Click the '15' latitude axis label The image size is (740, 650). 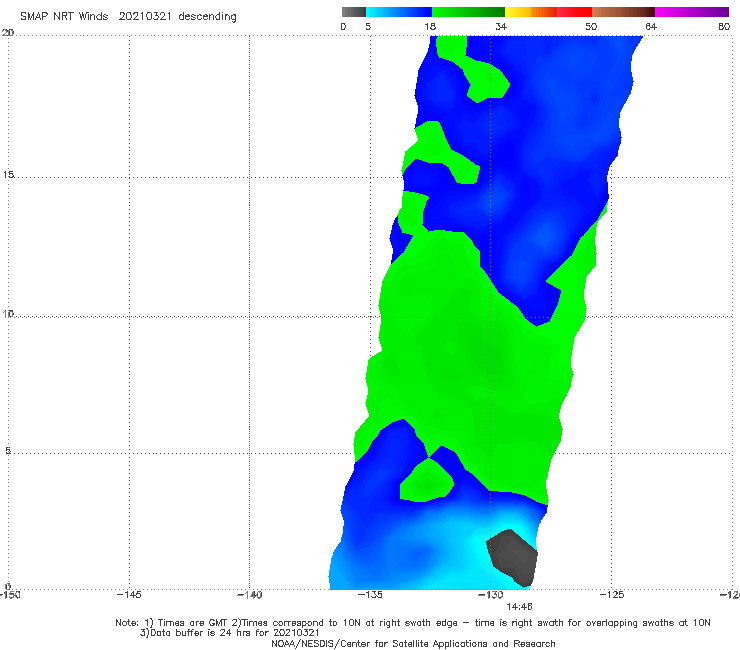point(8,175)
